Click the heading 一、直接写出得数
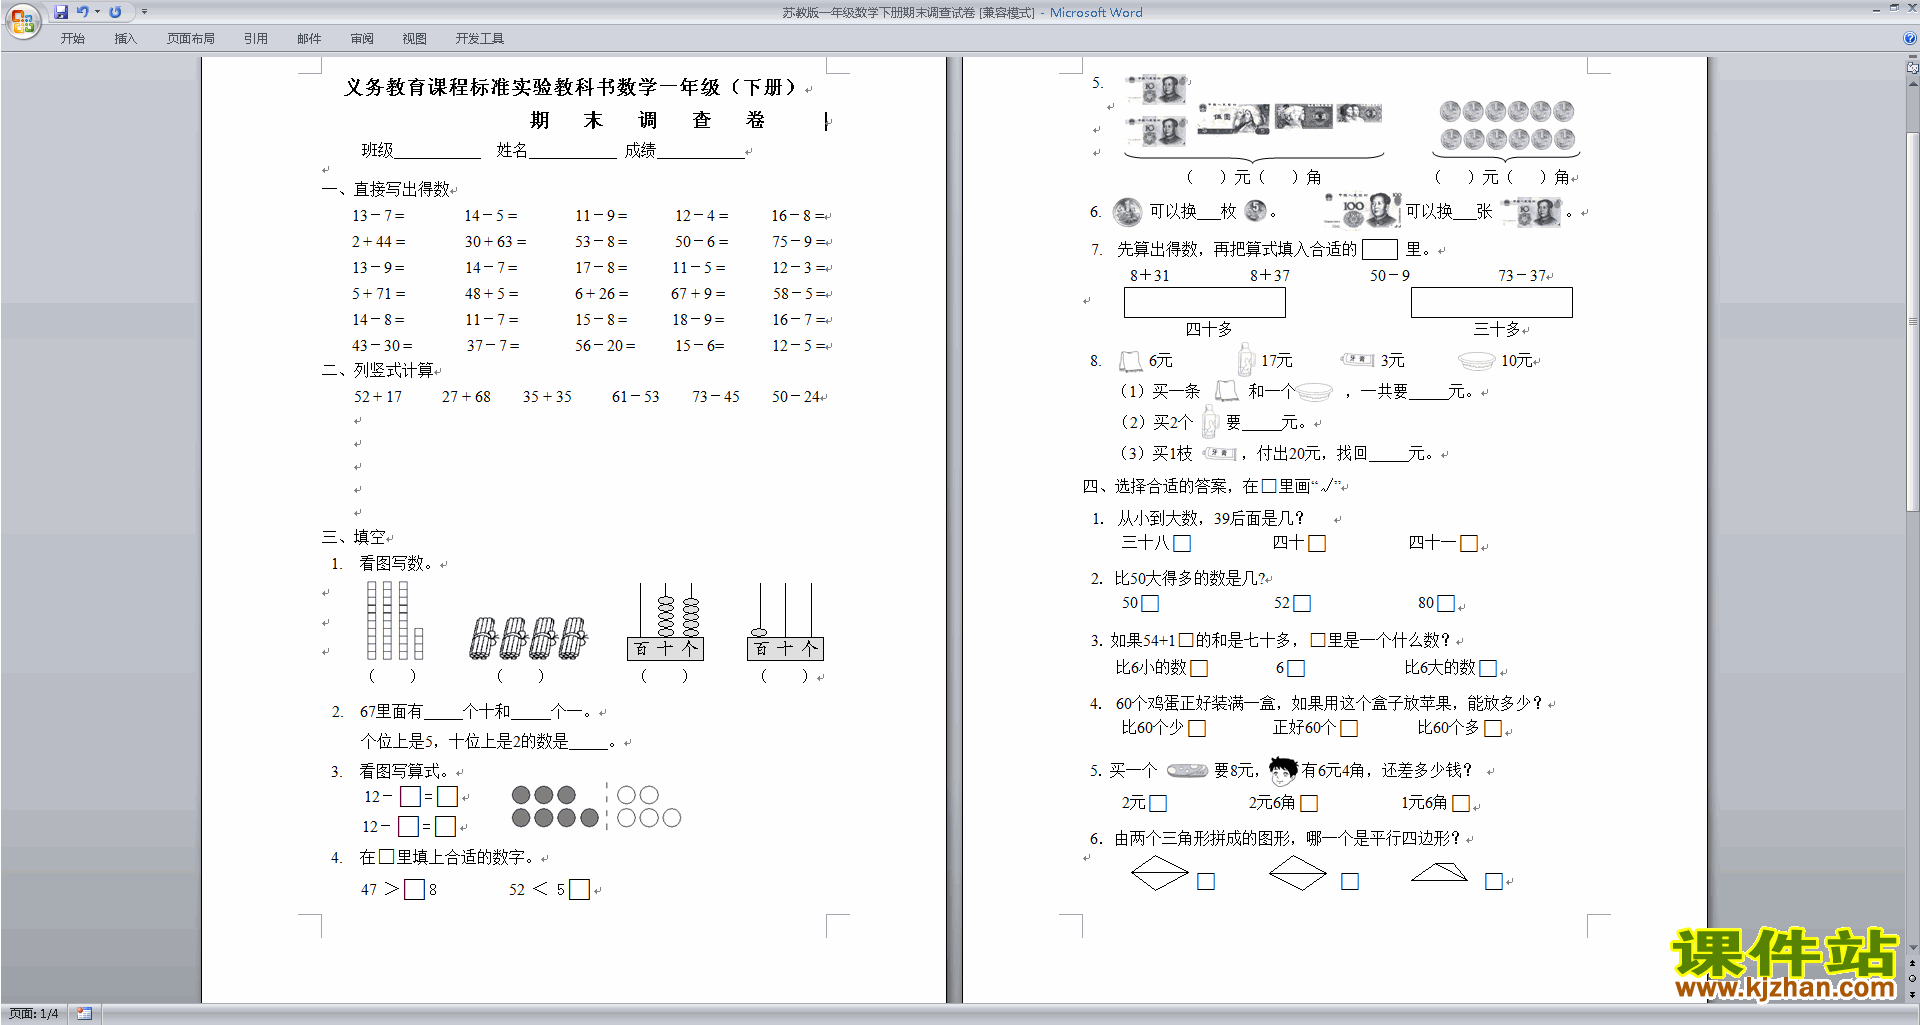1920x1025 pixels. point(388,190)
